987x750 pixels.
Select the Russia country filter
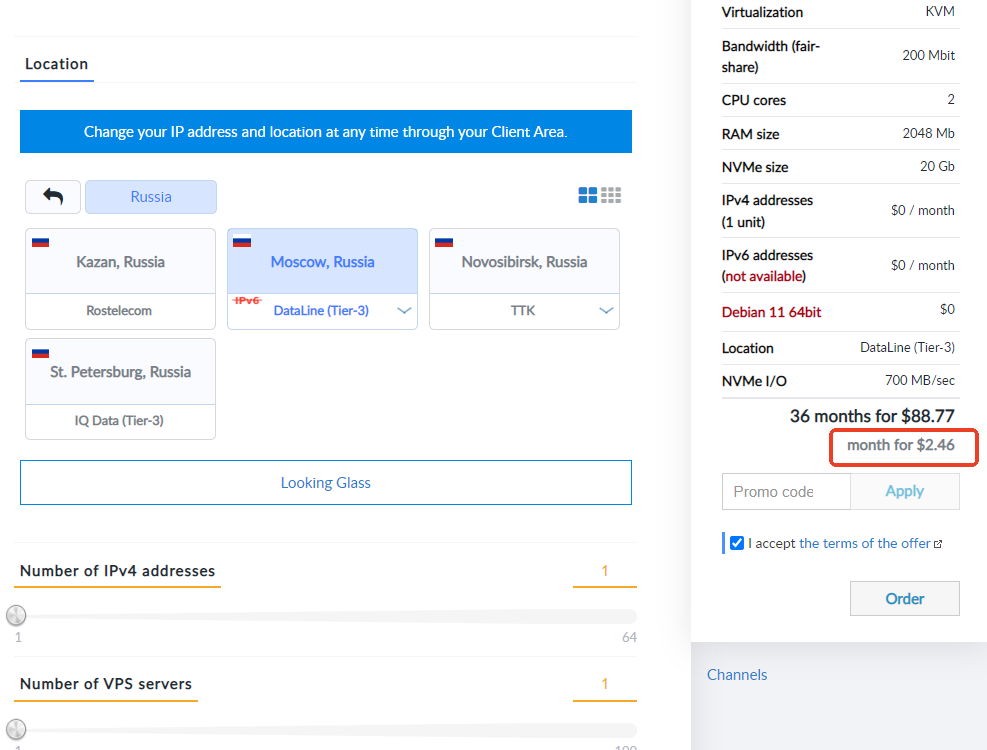(x=151, y=197)
